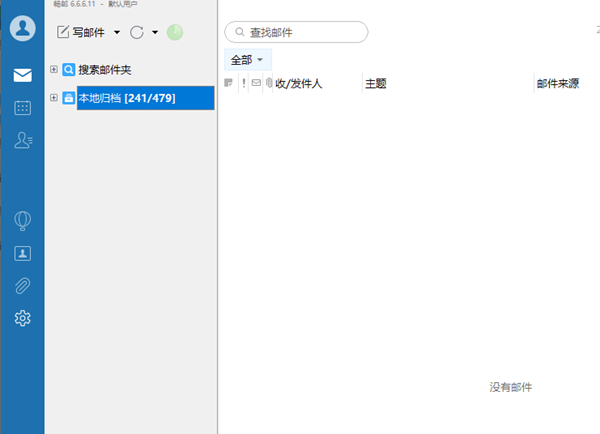Click the 搜索邮件夹 magnifier folder icon

coord(69,70)
